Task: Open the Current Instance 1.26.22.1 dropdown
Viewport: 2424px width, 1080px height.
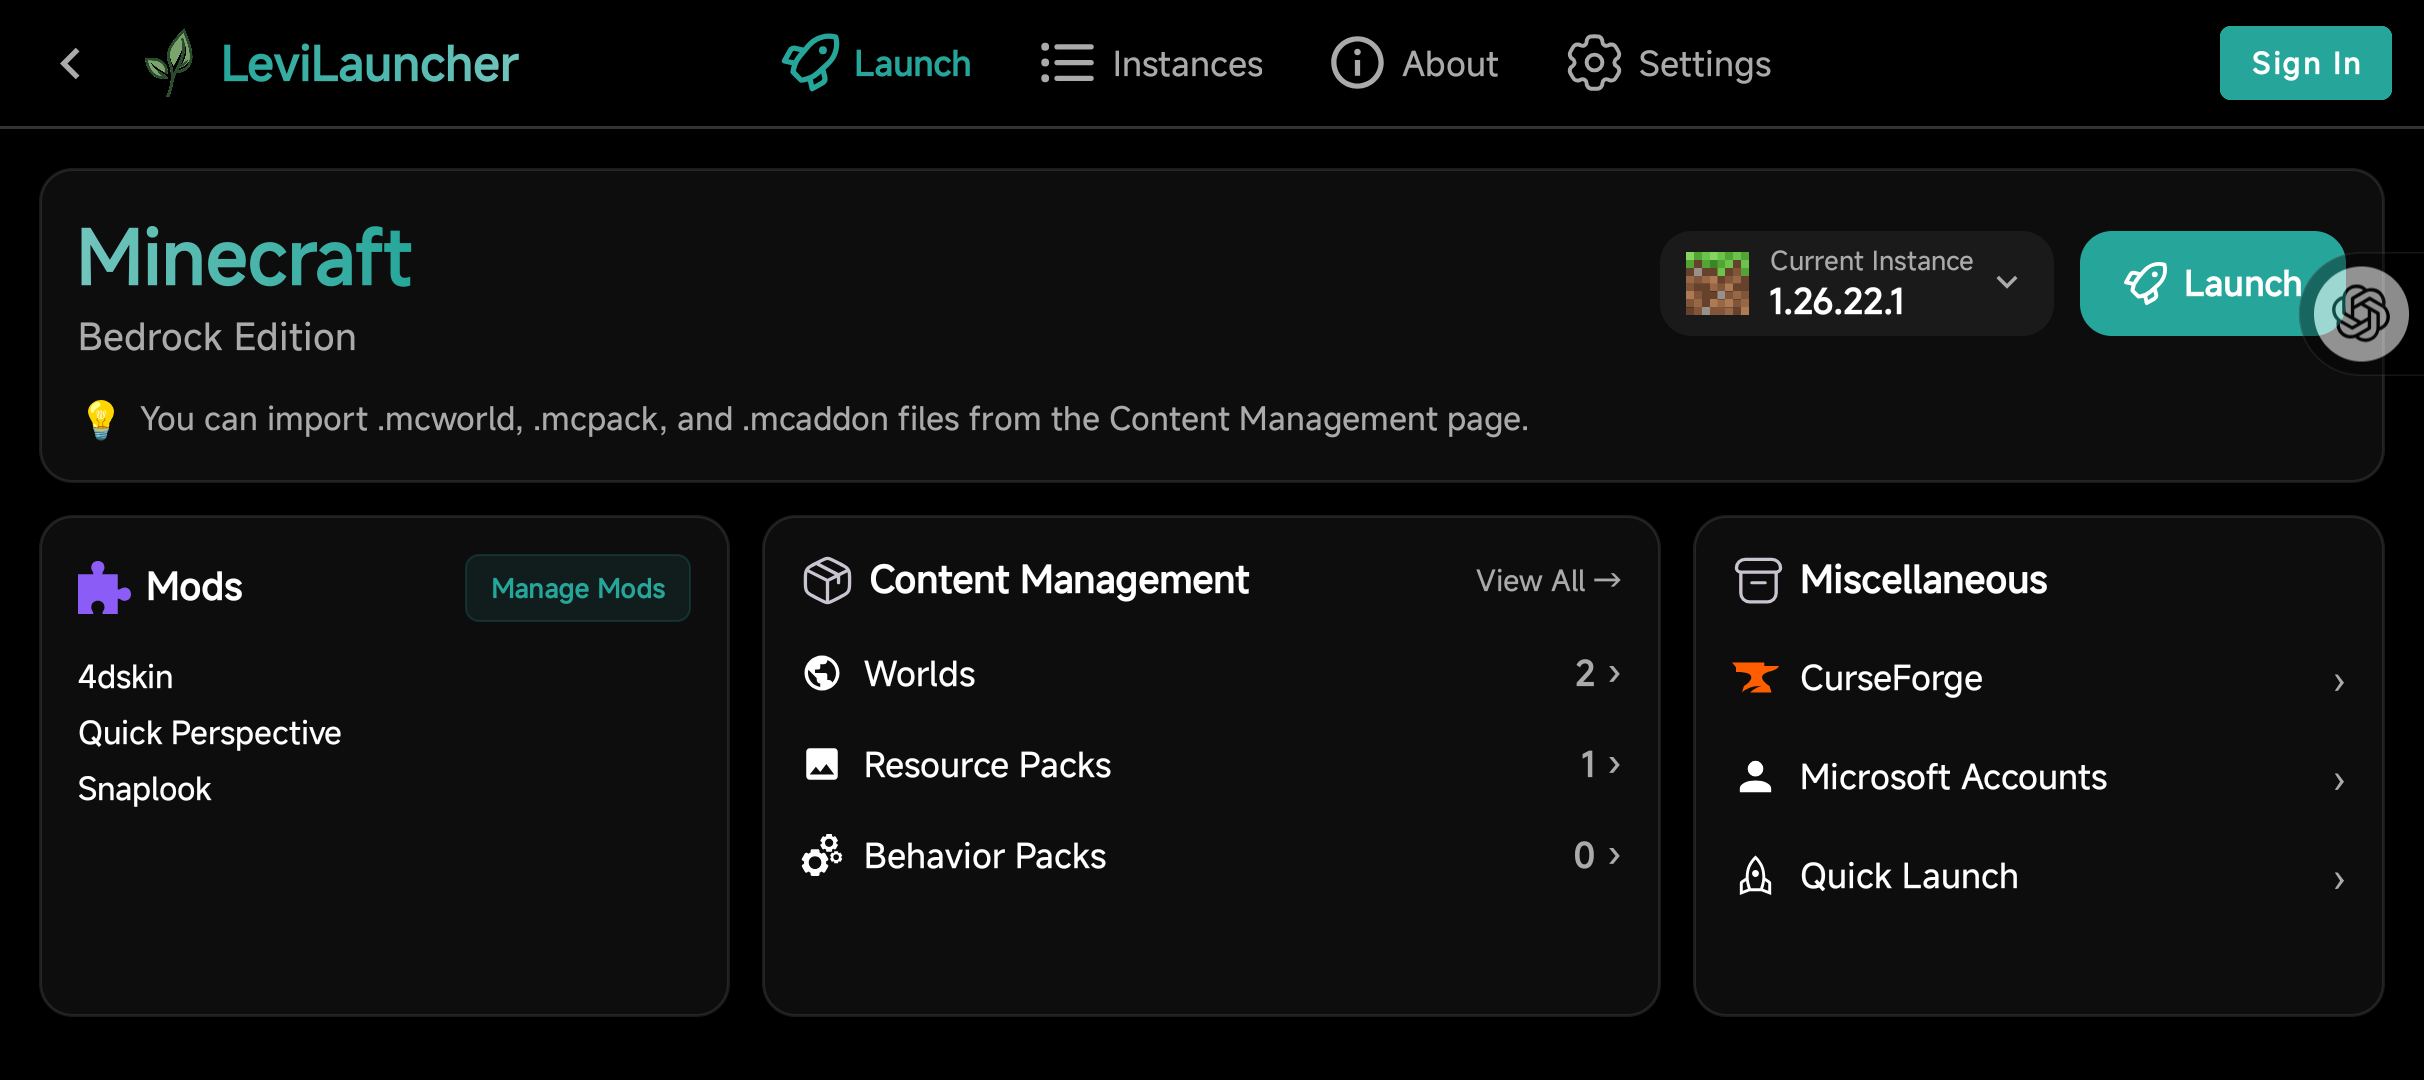Action: (1857, 283)
